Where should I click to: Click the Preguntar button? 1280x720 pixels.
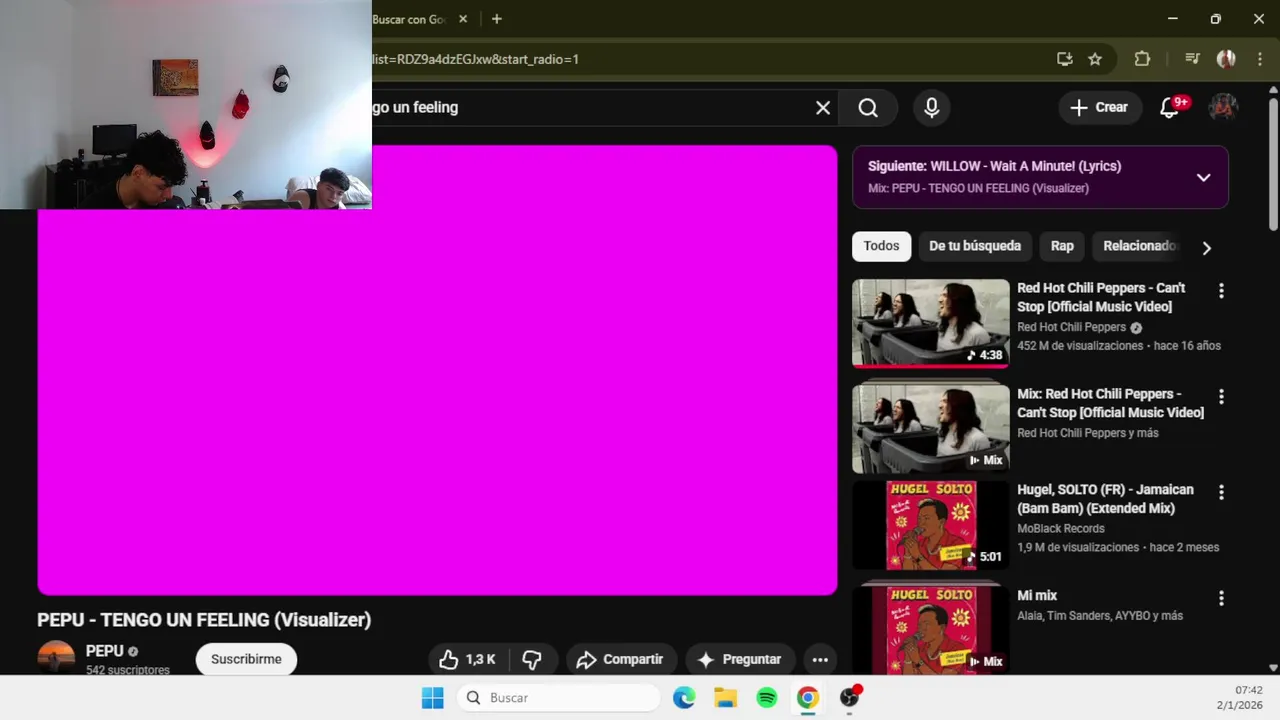click(739, 659)
